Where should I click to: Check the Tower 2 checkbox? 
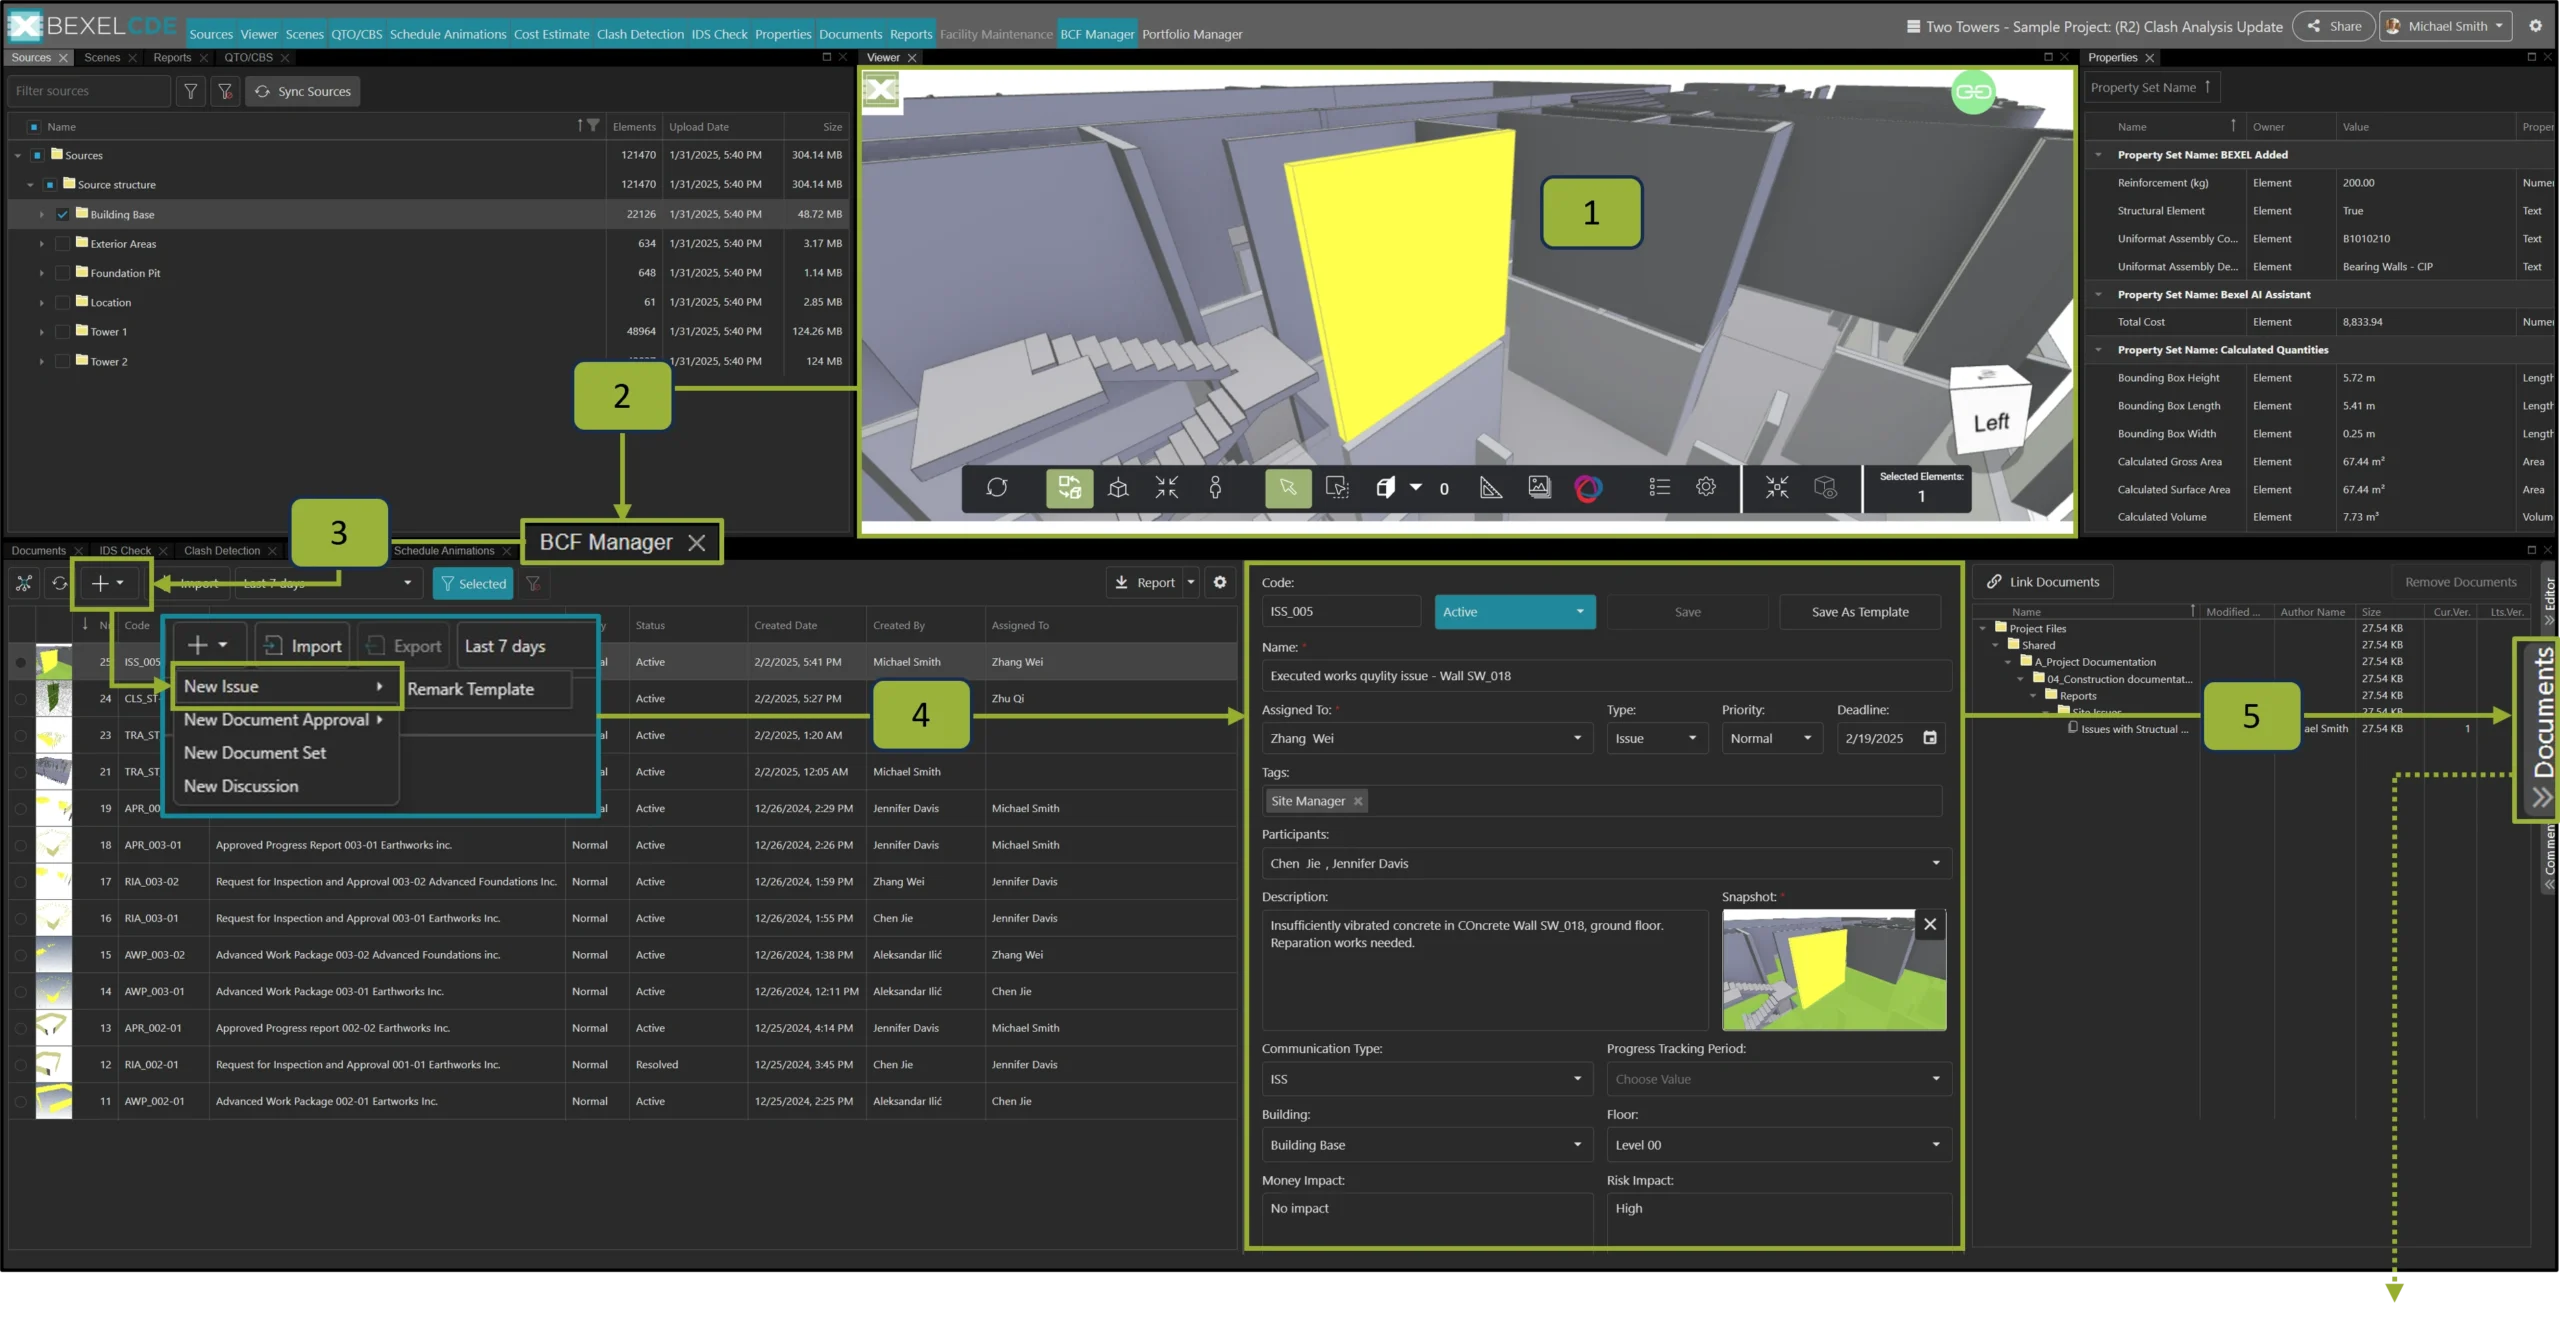(x=63, y=361)
